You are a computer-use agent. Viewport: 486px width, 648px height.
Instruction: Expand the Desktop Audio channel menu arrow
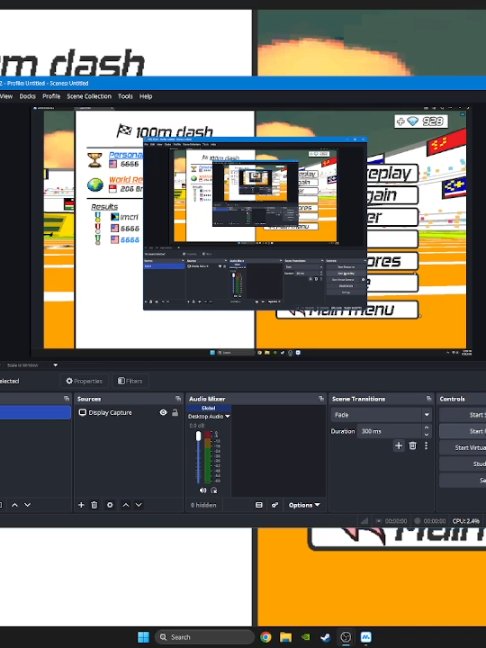click(227, 416)
